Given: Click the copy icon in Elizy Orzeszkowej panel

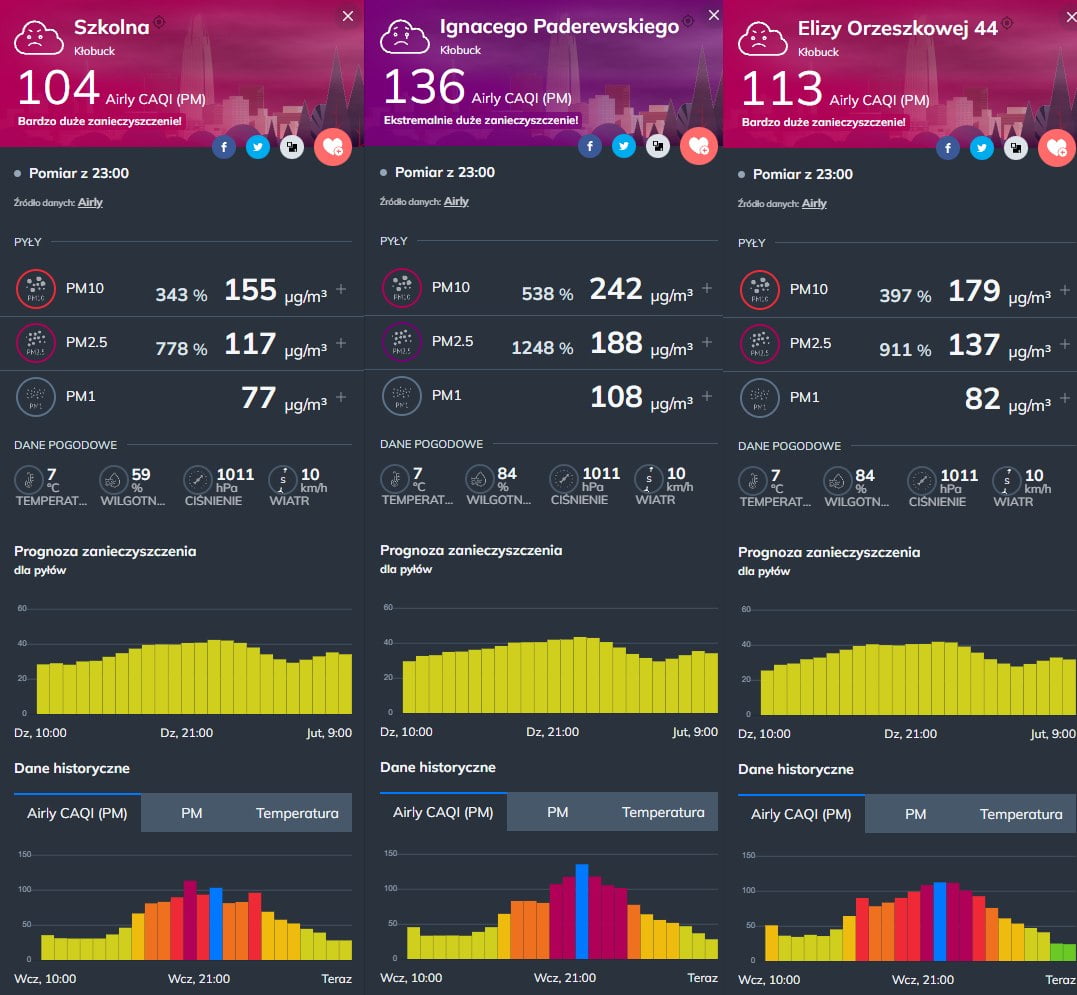Looking at the screenshot, I should [1015, 149].
